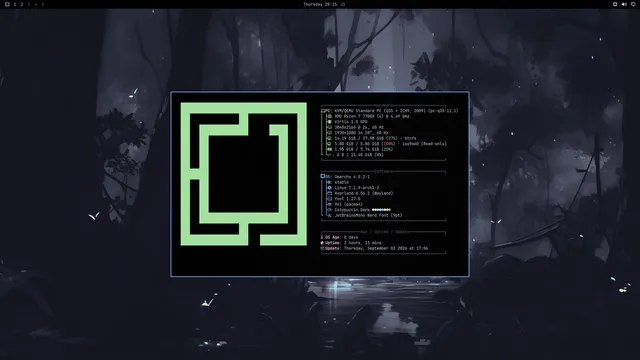Click the CPU icon beside AMD Ryzen 7
The width and height of the screenshot is (640, 360).
tap(329, 116)
